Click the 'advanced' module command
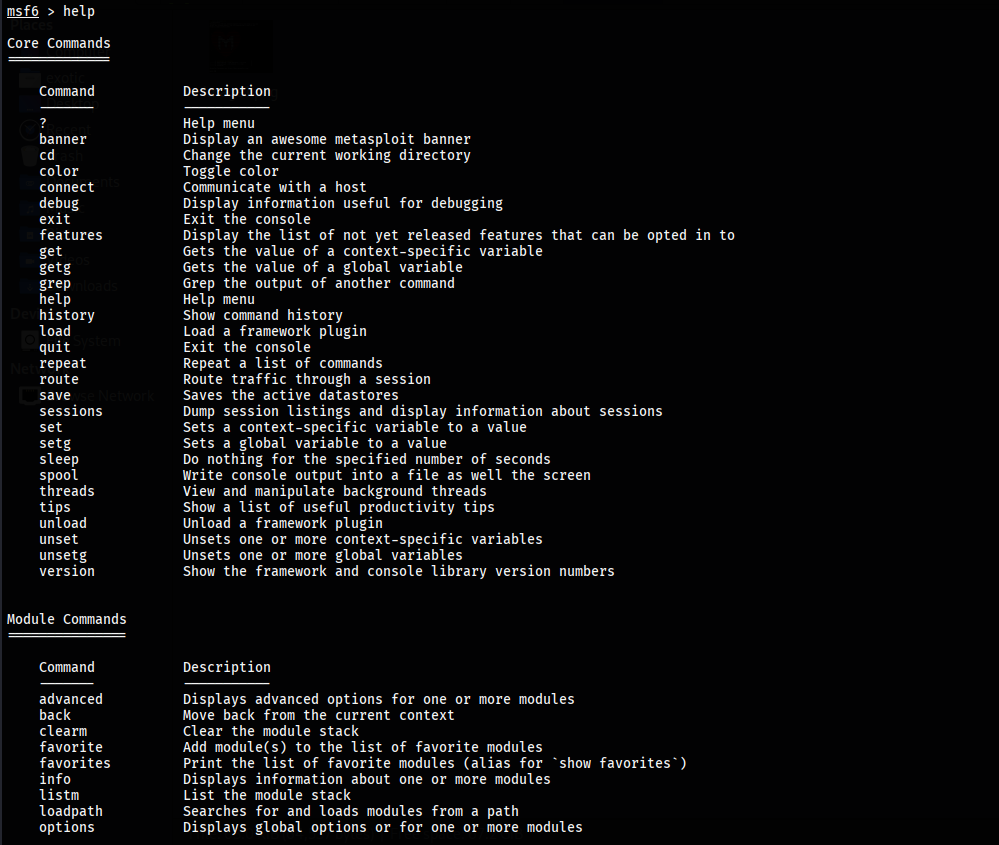 pyautogui.click(x=71, y=699)
